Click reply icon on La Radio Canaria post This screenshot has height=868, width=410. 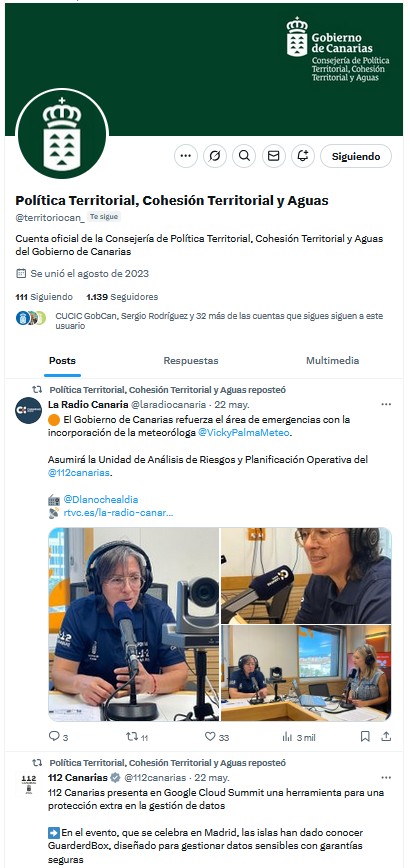point(54,736)
